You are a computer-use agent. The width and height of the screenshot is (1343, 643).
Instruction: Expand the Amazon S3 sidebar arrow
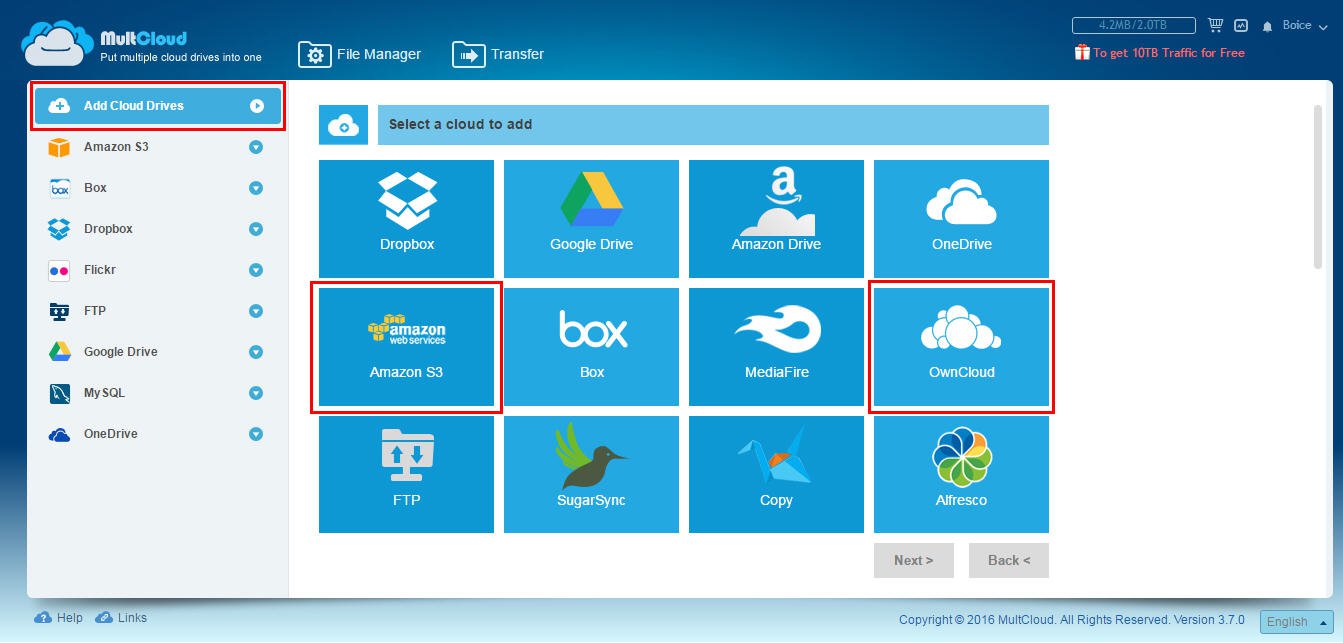pos(256,147)
